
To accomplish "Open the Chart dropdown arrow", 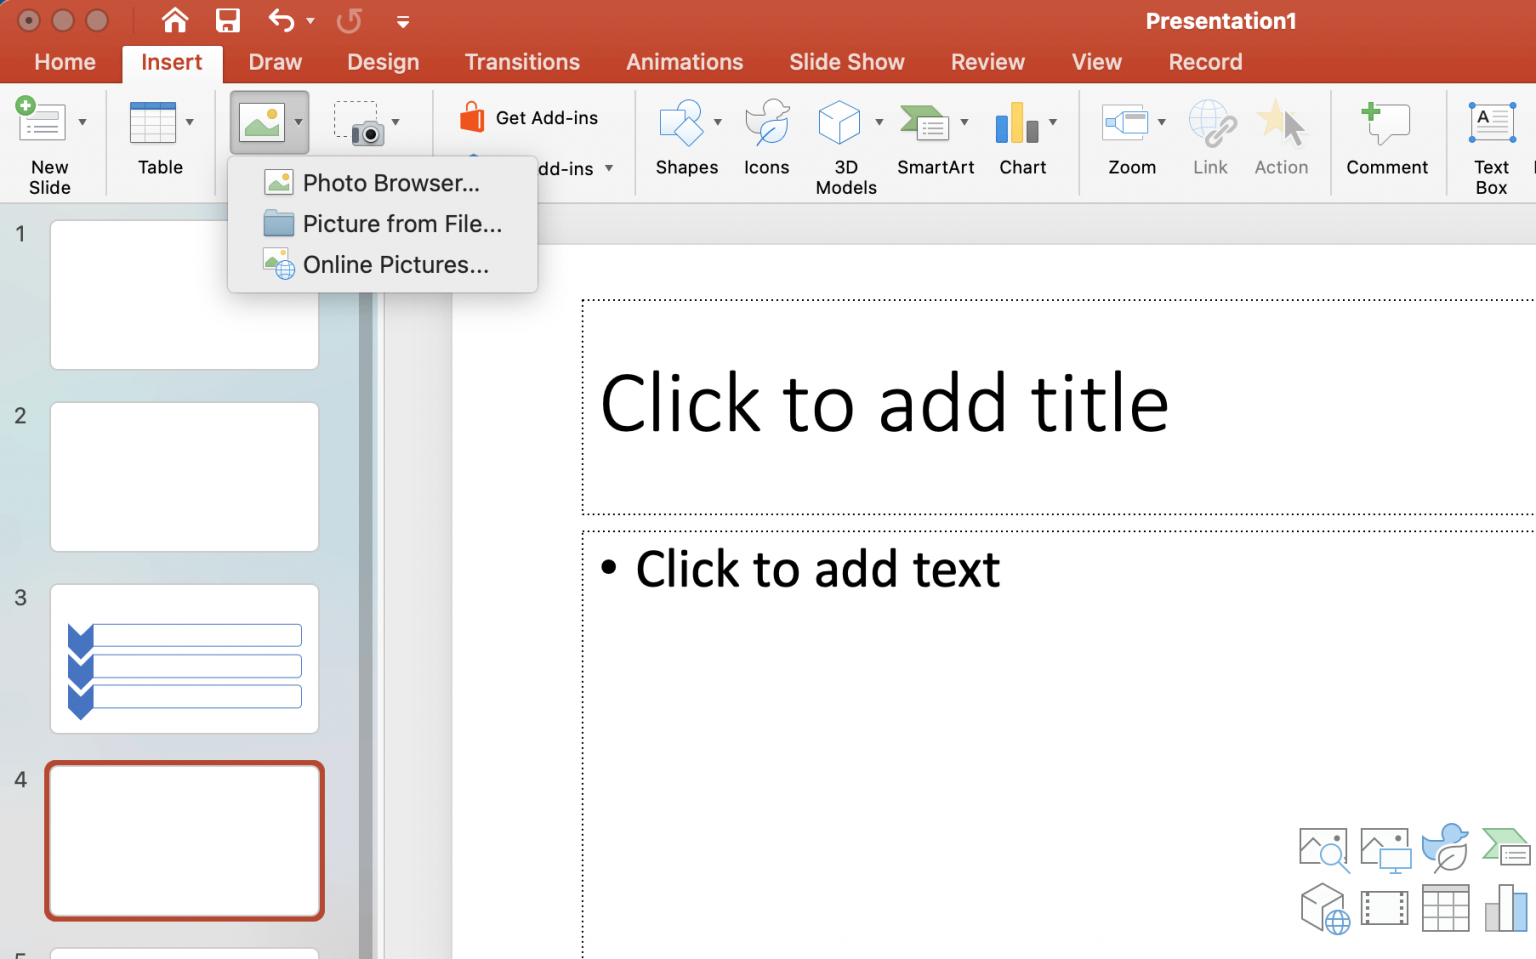I will click(x=1053, y=120).
